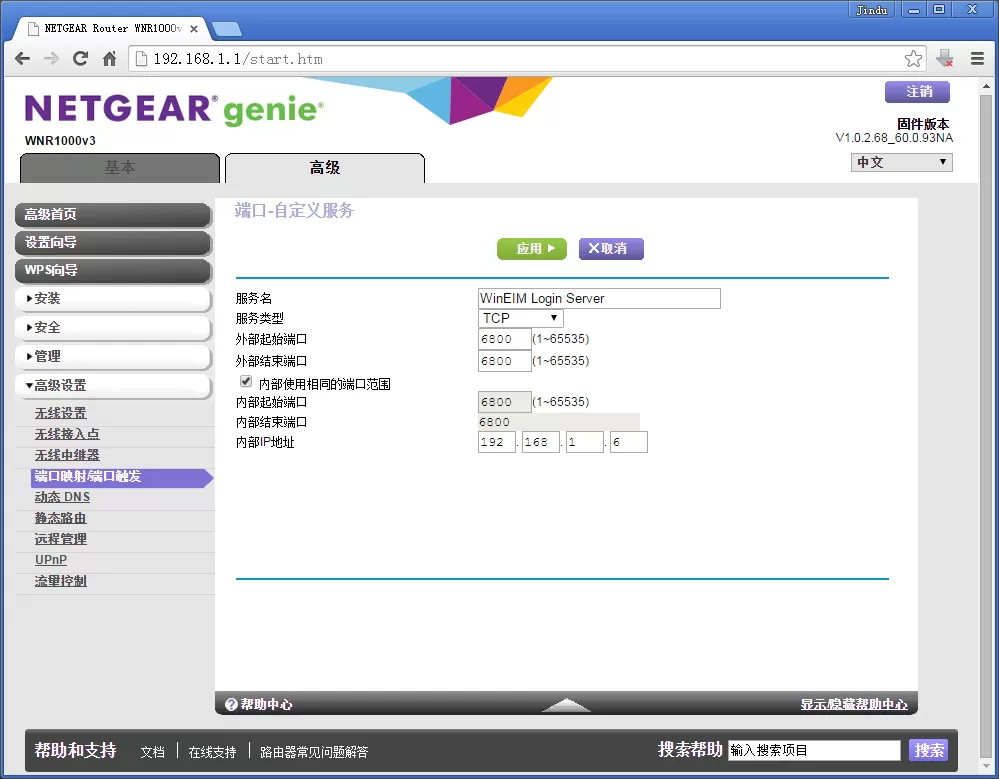Open the TCP service type dropdown
This screenshot has height=779, width=999.
coord(521,318)
